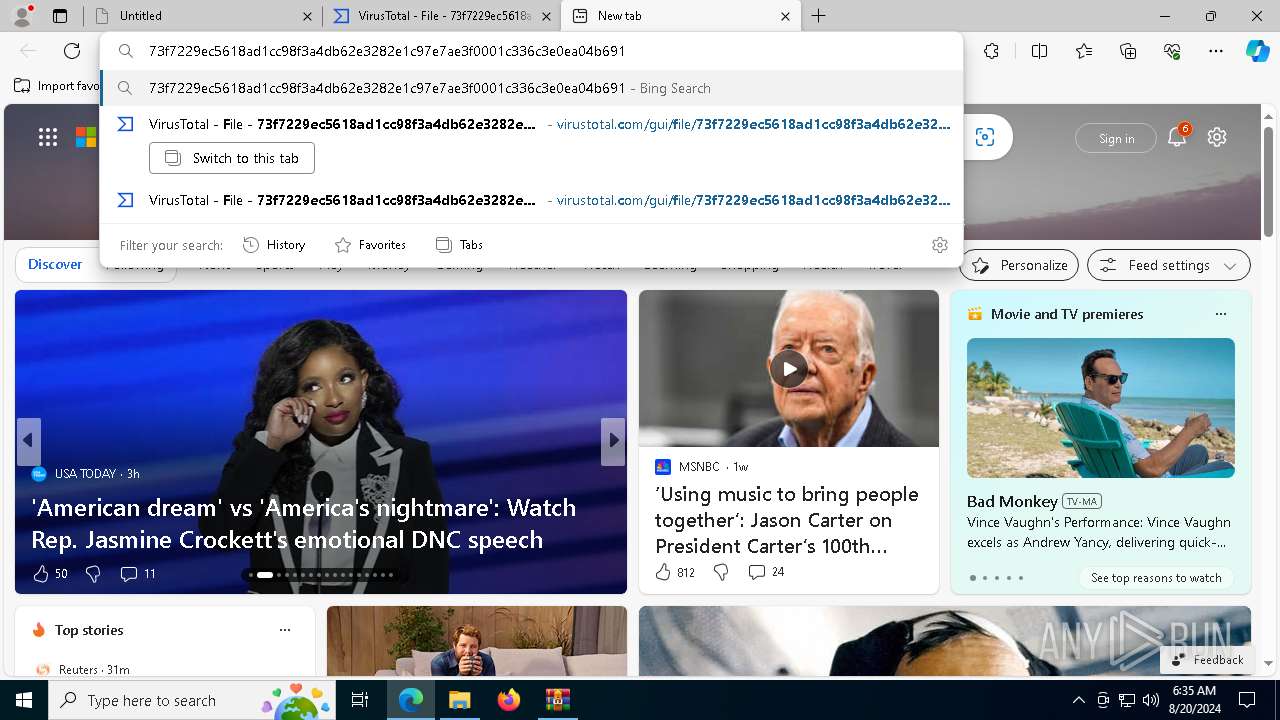The width and height of the screenshot is (1280, 720).
Task: Click the Switch to this tab button
Action: pos(232,158)
